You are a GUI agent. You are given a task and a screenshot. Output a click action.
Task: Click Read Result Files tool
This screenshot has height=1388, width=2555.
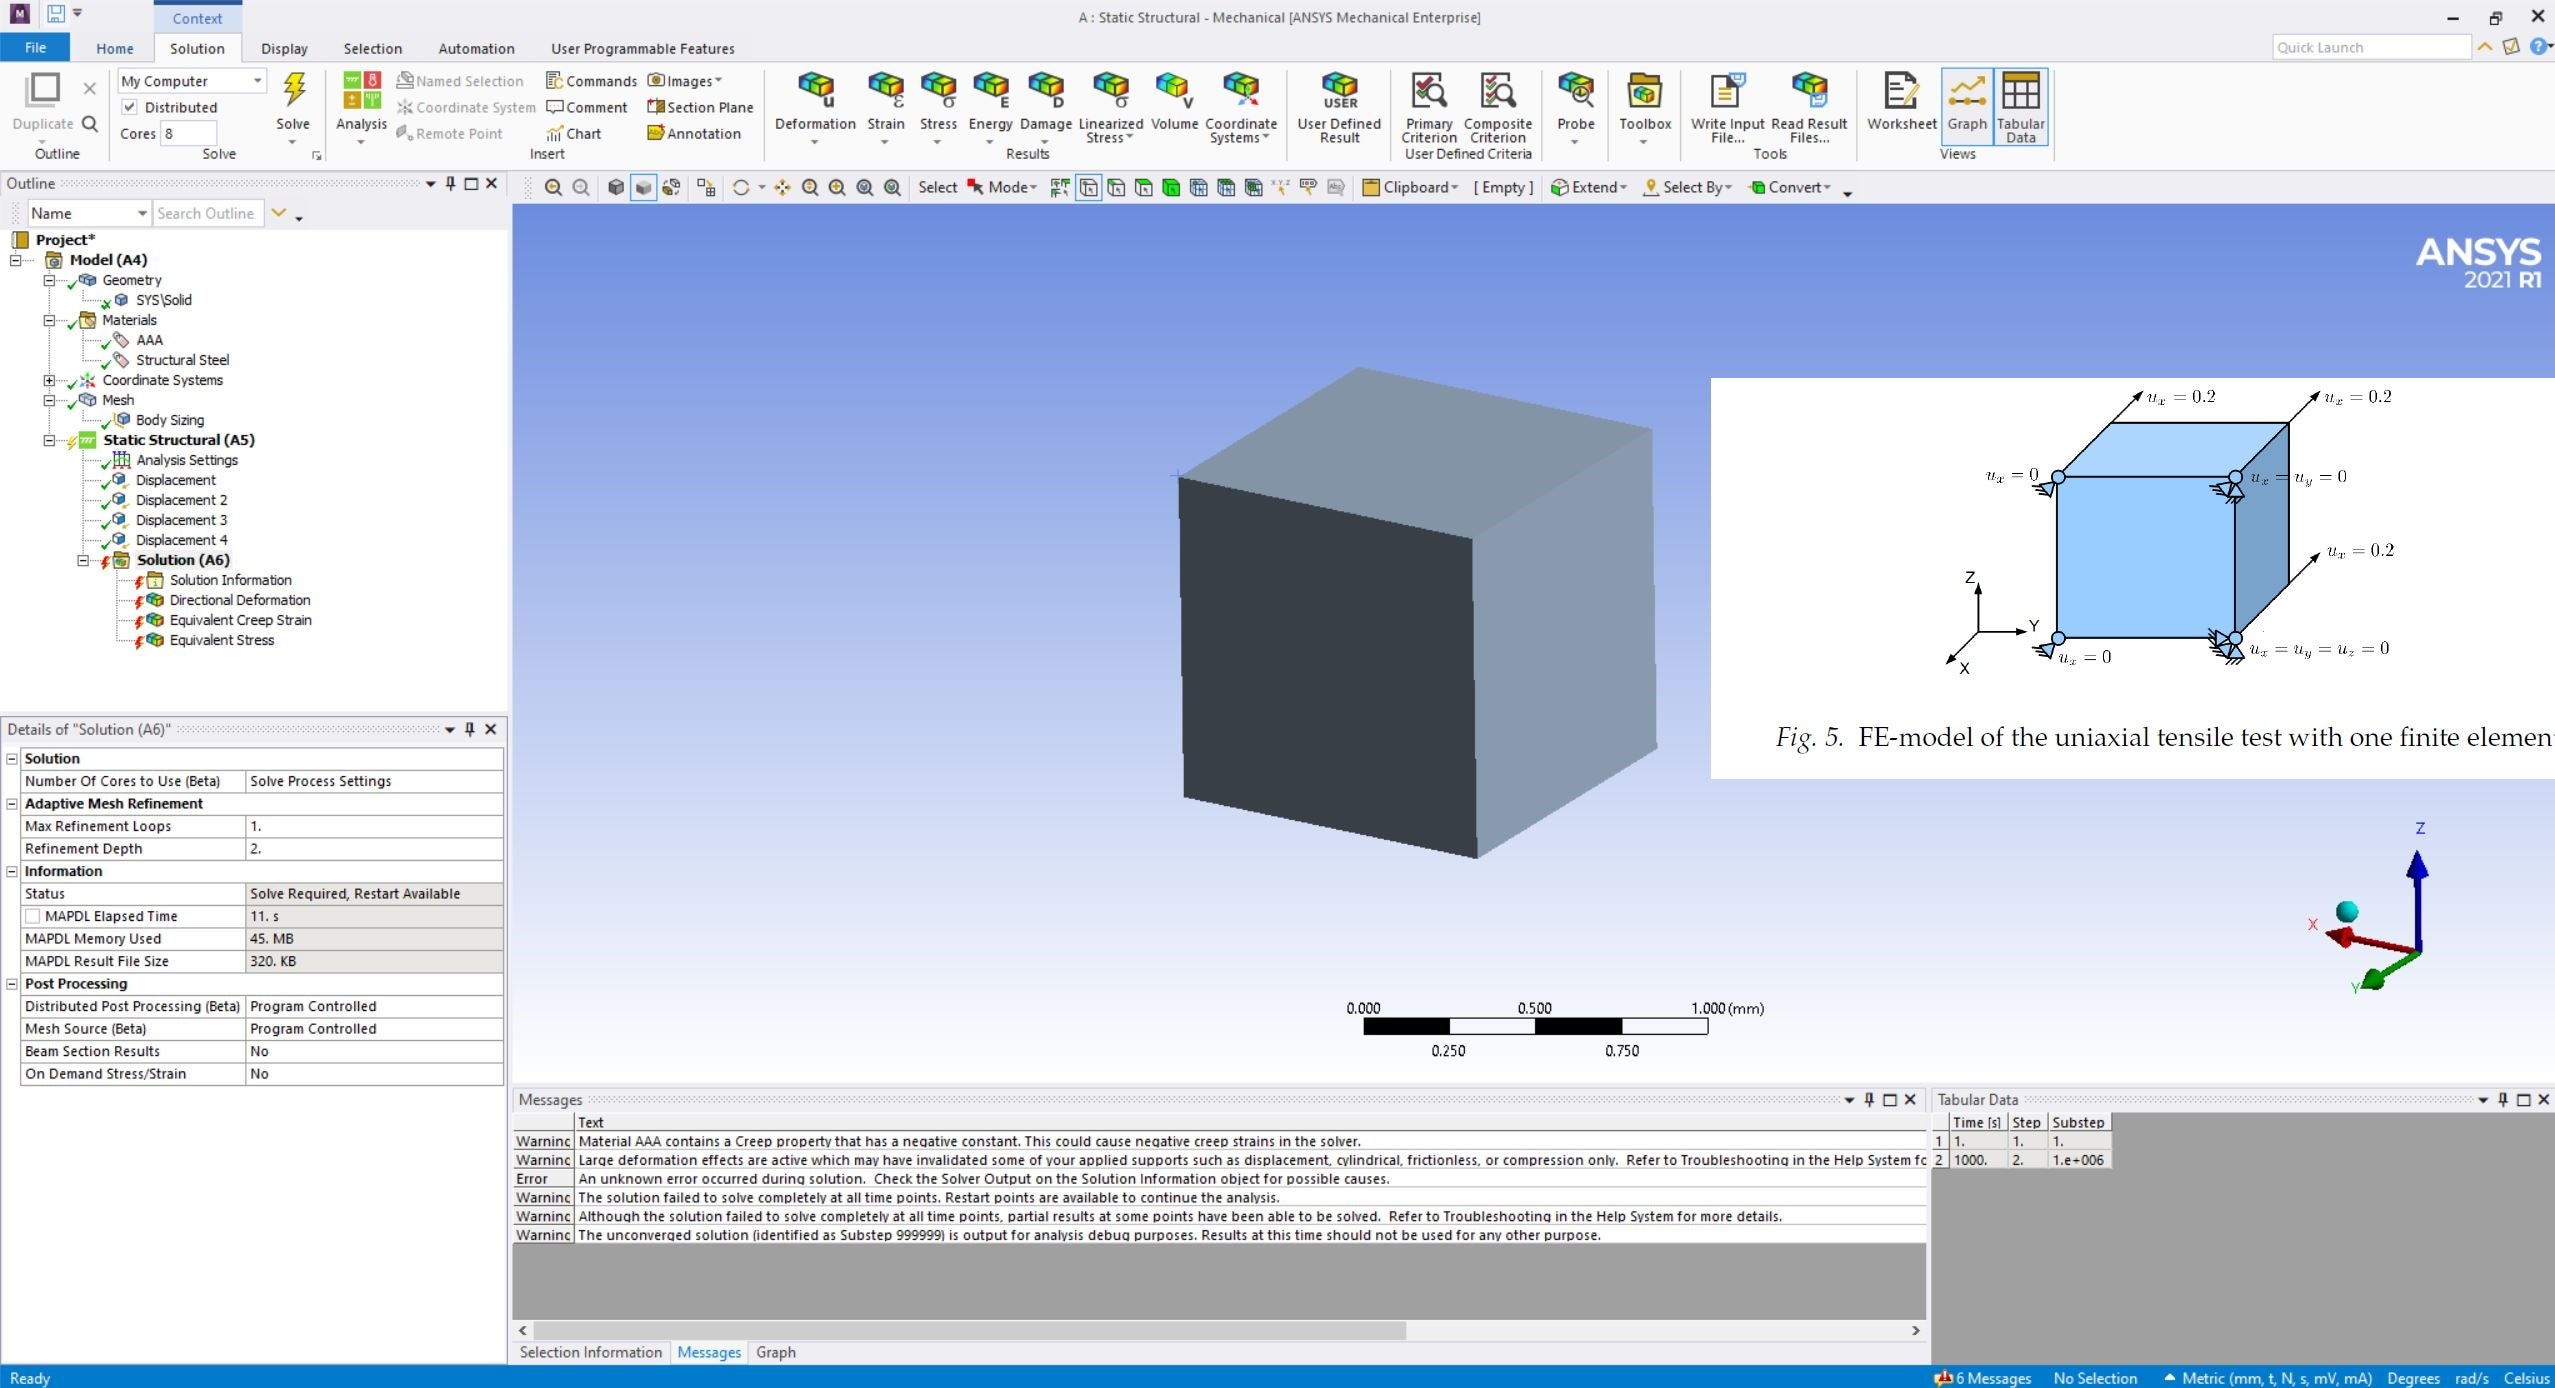(1809, 108)
